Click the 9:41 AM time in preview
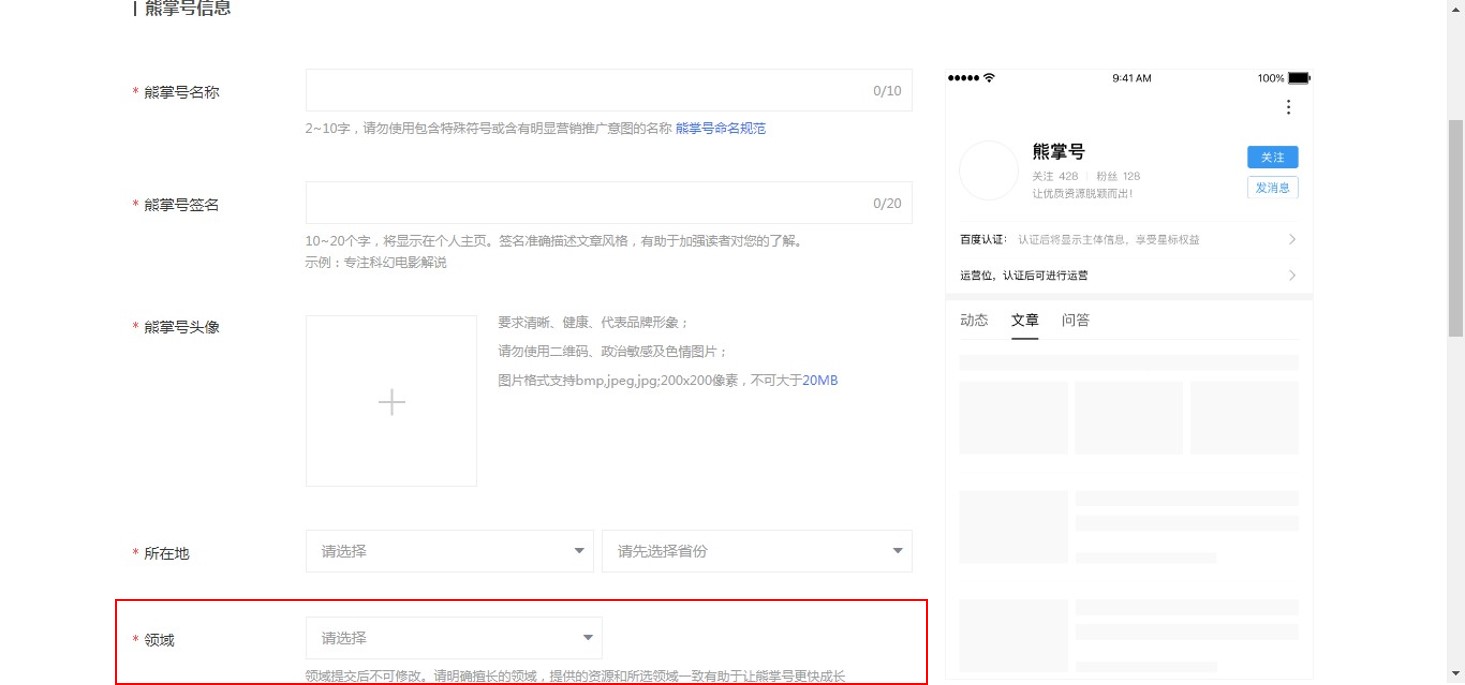This screenshot has width=1465, height=685. tap(1131, 78)
